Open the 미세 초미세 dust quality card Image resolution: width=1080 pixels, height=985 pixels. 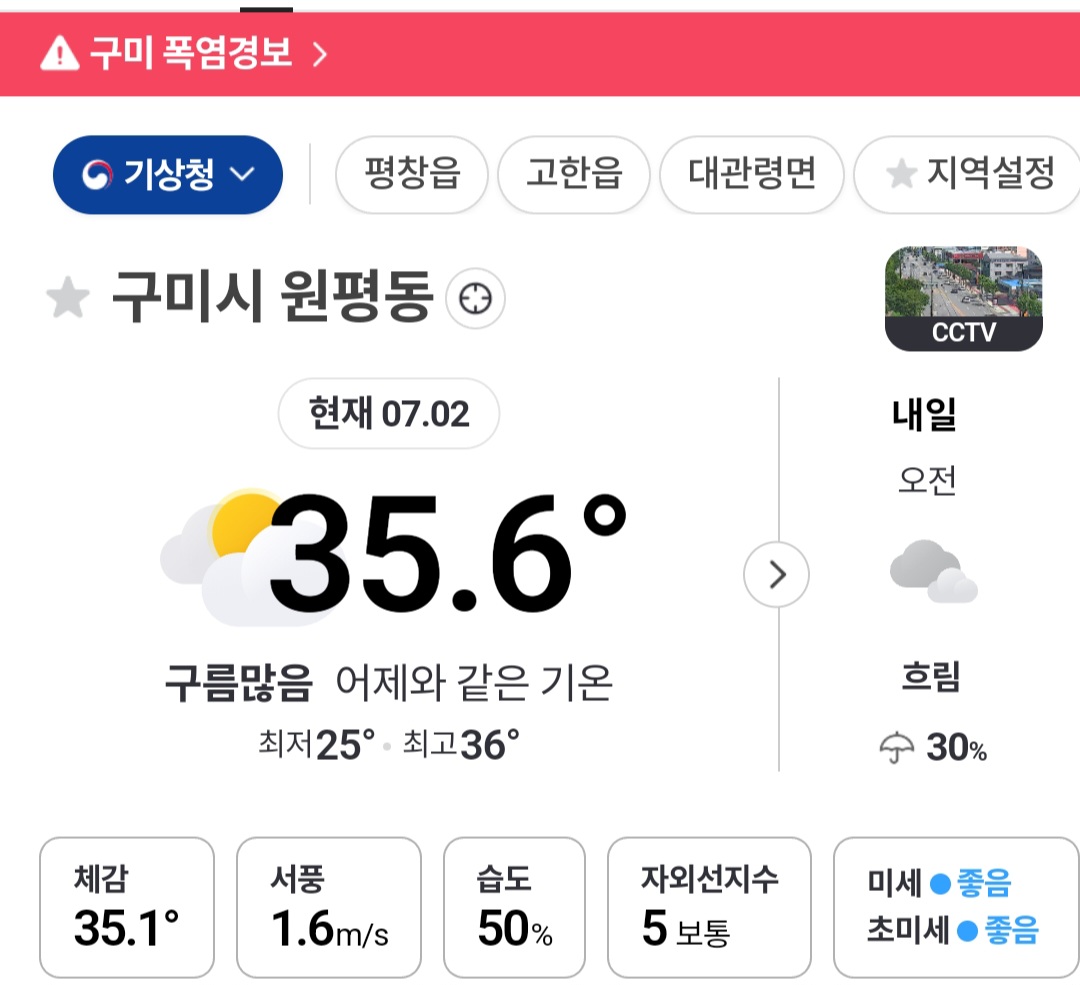coord(956,907)
